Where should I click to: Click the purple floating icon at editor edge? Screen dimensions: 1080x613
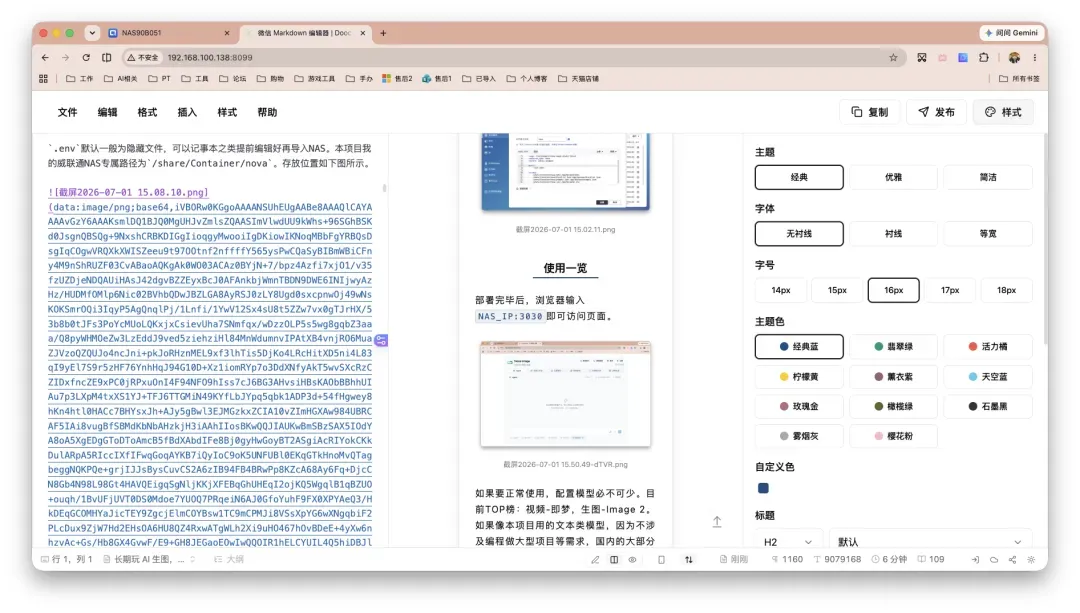pos(381,340)
